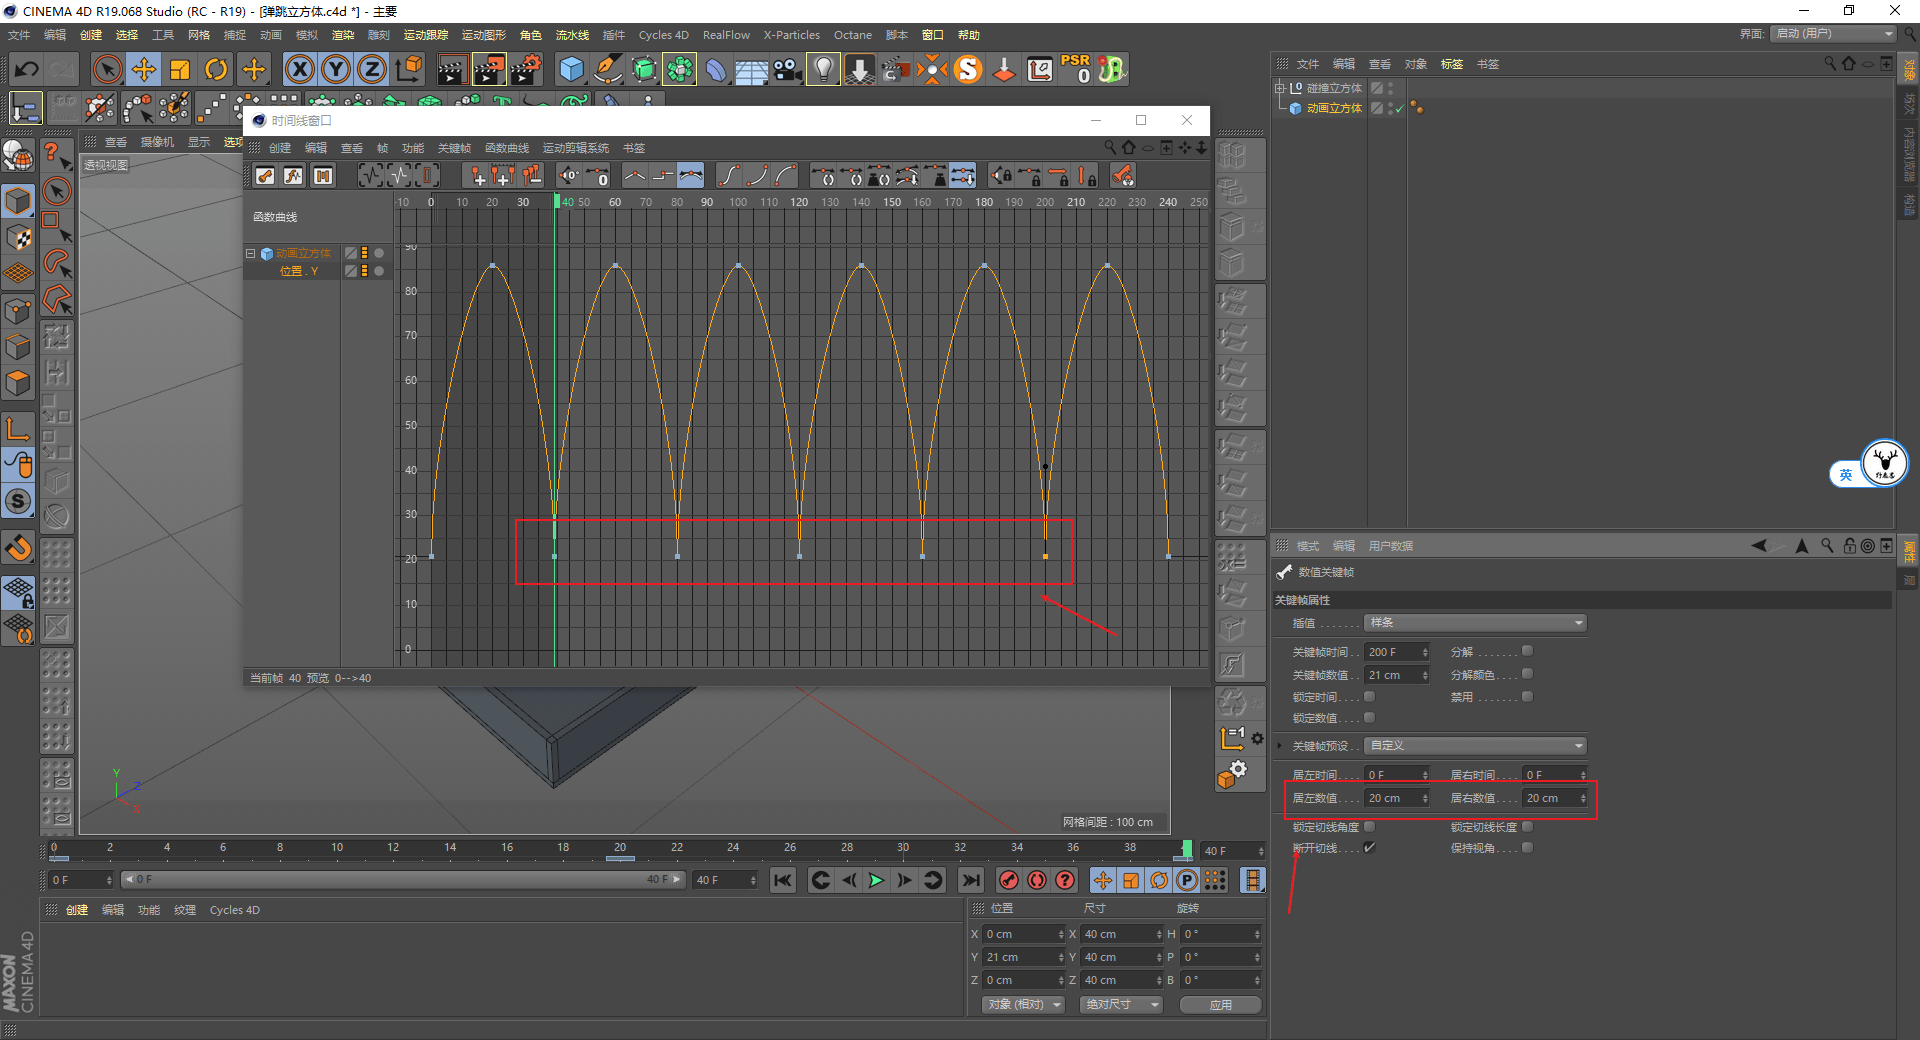Open the 对象 (相对) coordinate dropdown
This screenshot has height=1040, width=1920.
tap(1022, 1004)
